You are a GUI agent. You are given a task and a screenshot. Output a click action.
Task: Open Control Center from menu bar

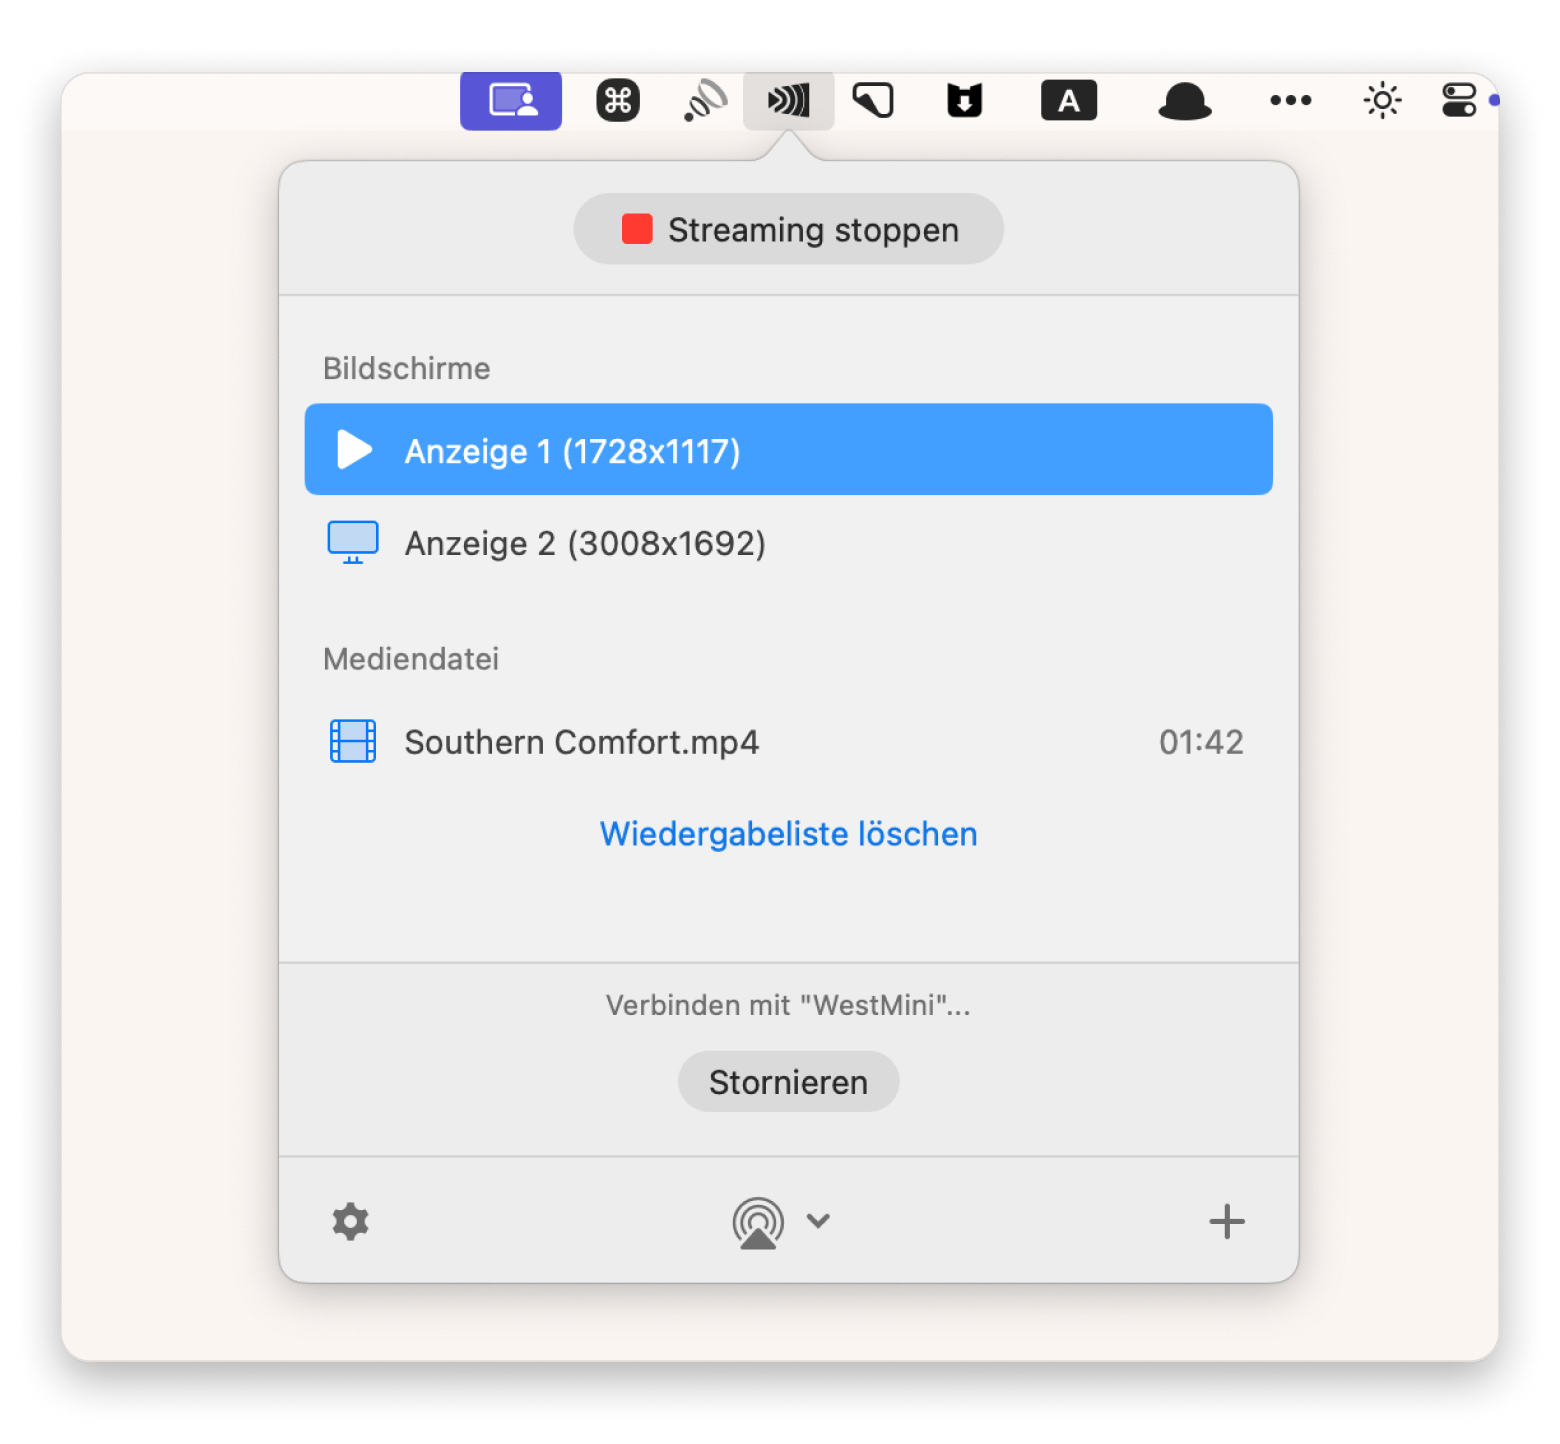(x=1459, y=101)
